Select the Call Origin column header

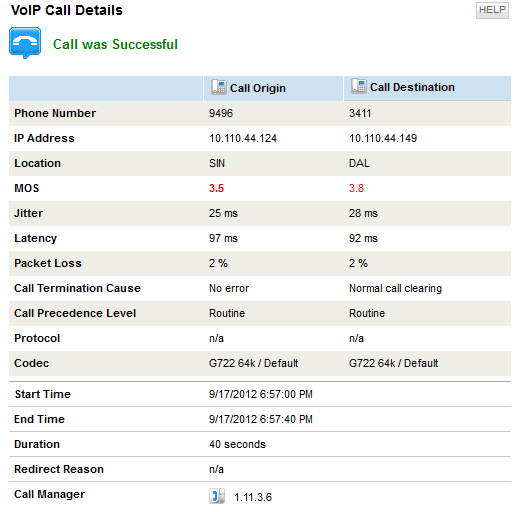(x=273, y=88)
